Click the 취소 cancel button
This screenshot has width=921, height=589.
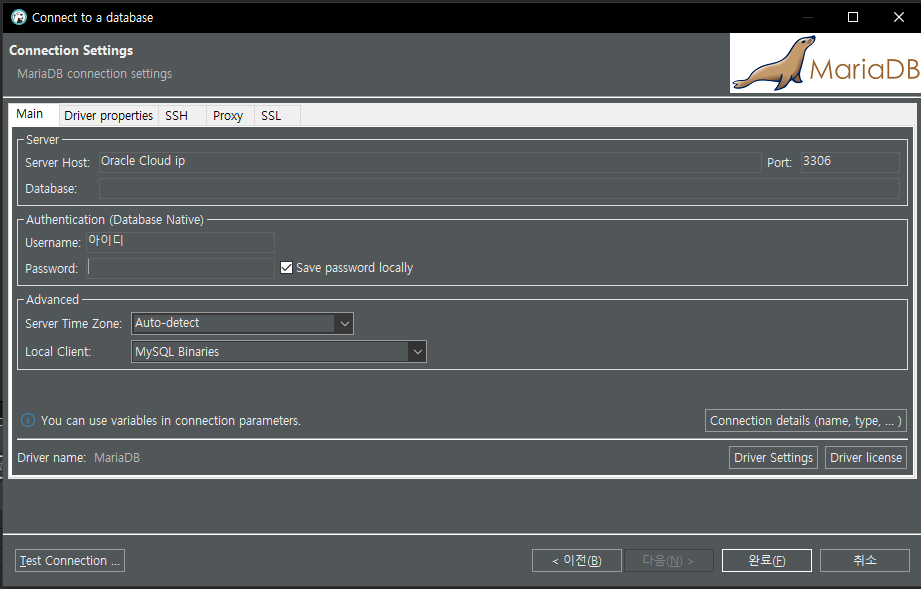pyautogui.click(x=865, y=561)
